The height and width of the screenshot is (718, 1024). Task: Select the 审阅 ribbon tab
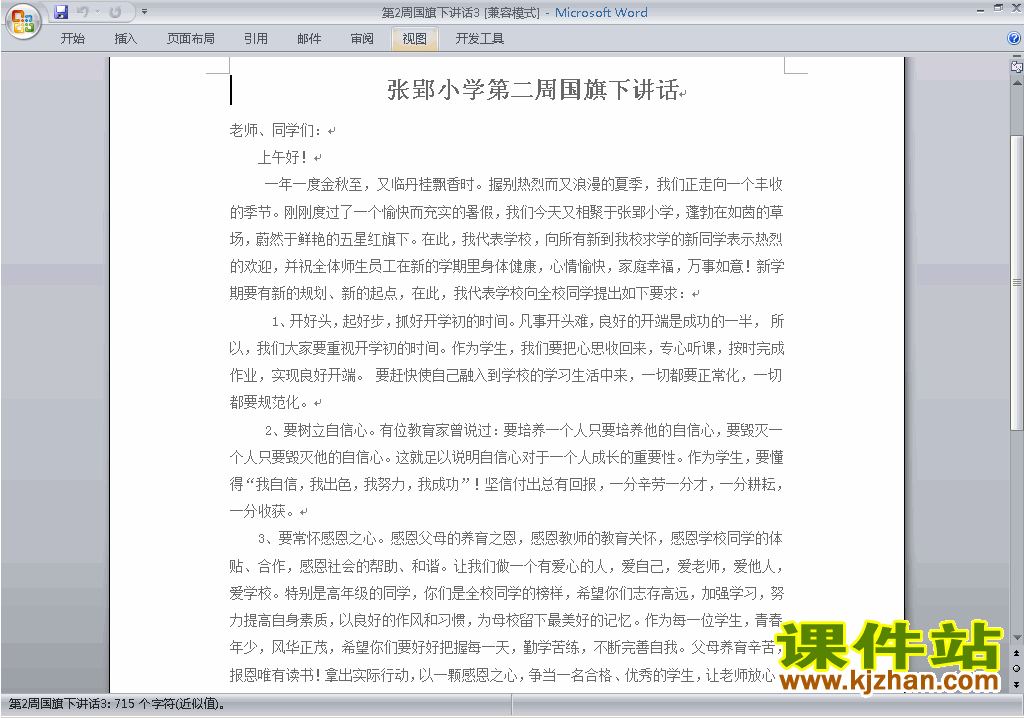click(362, 39)
